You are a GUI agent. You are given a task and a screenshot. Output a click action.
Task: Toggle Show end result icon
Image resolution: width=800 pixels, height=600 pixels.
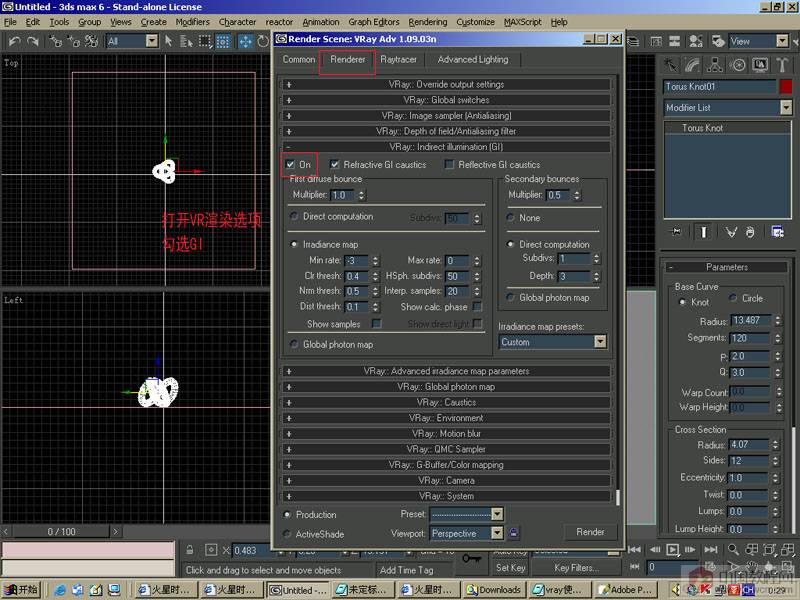pos(704,232)
